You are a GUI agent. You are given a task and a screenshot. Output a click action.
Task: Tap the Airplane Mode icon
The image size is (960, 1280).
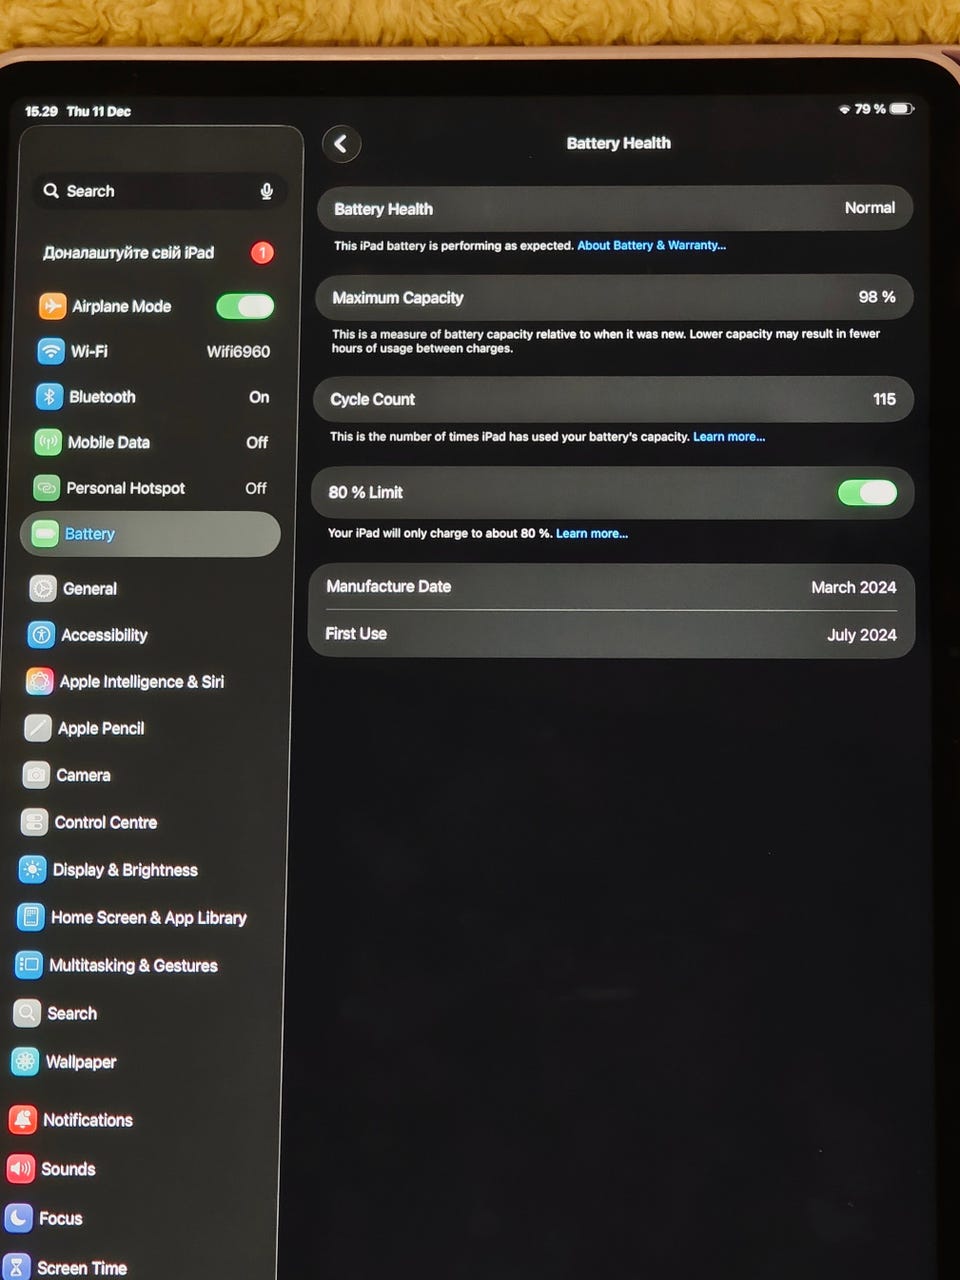click(52, 305)
